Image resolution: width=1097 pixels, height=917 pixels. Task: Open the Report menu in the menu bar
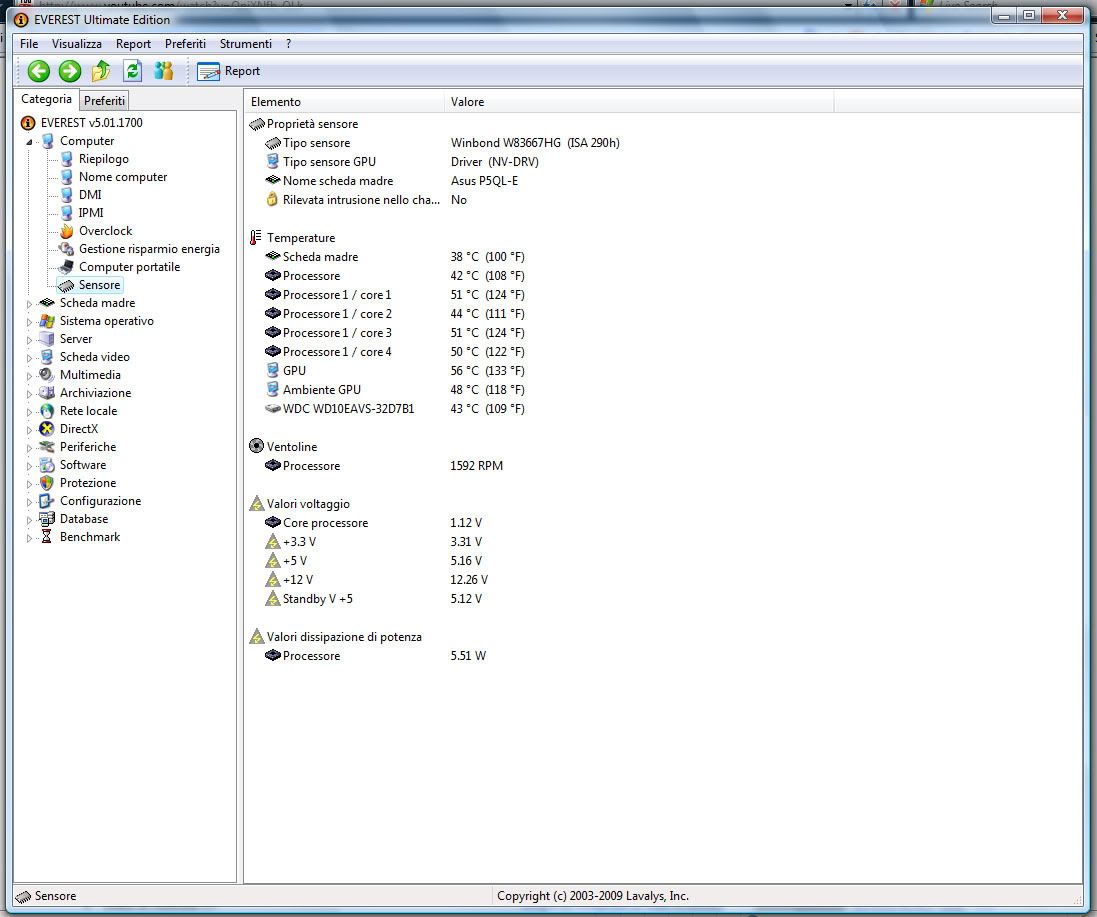133,43
